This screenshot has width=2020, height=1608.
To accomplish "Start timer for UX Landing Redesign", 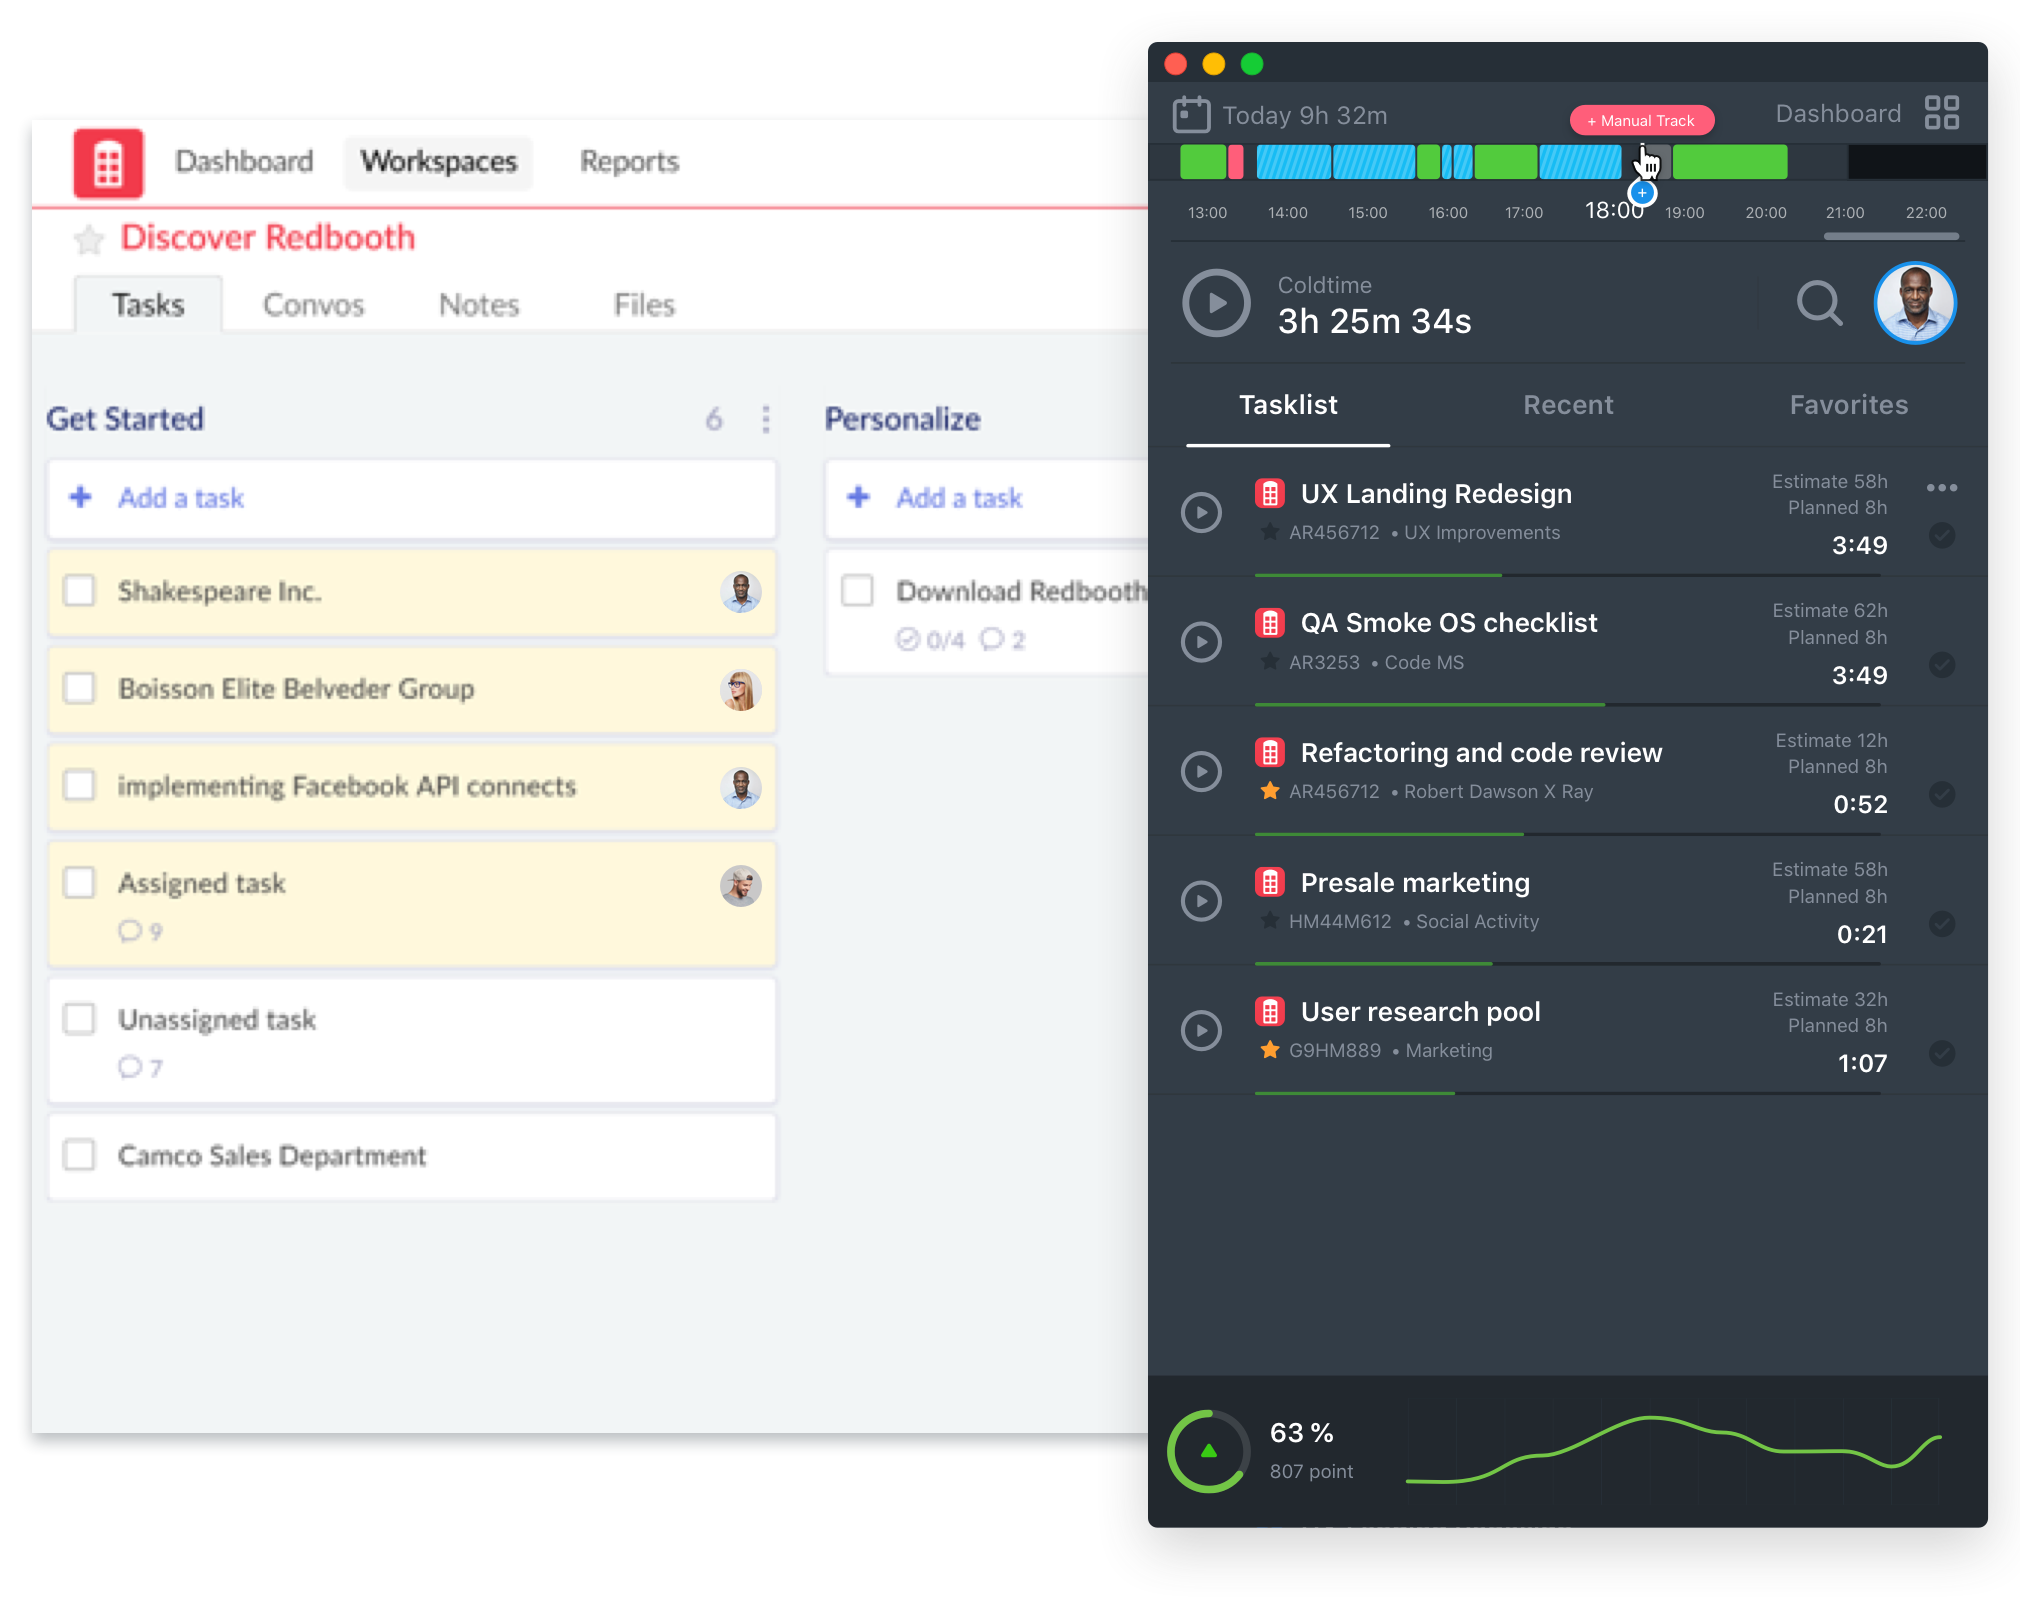I will click(x=1201, y=512).
